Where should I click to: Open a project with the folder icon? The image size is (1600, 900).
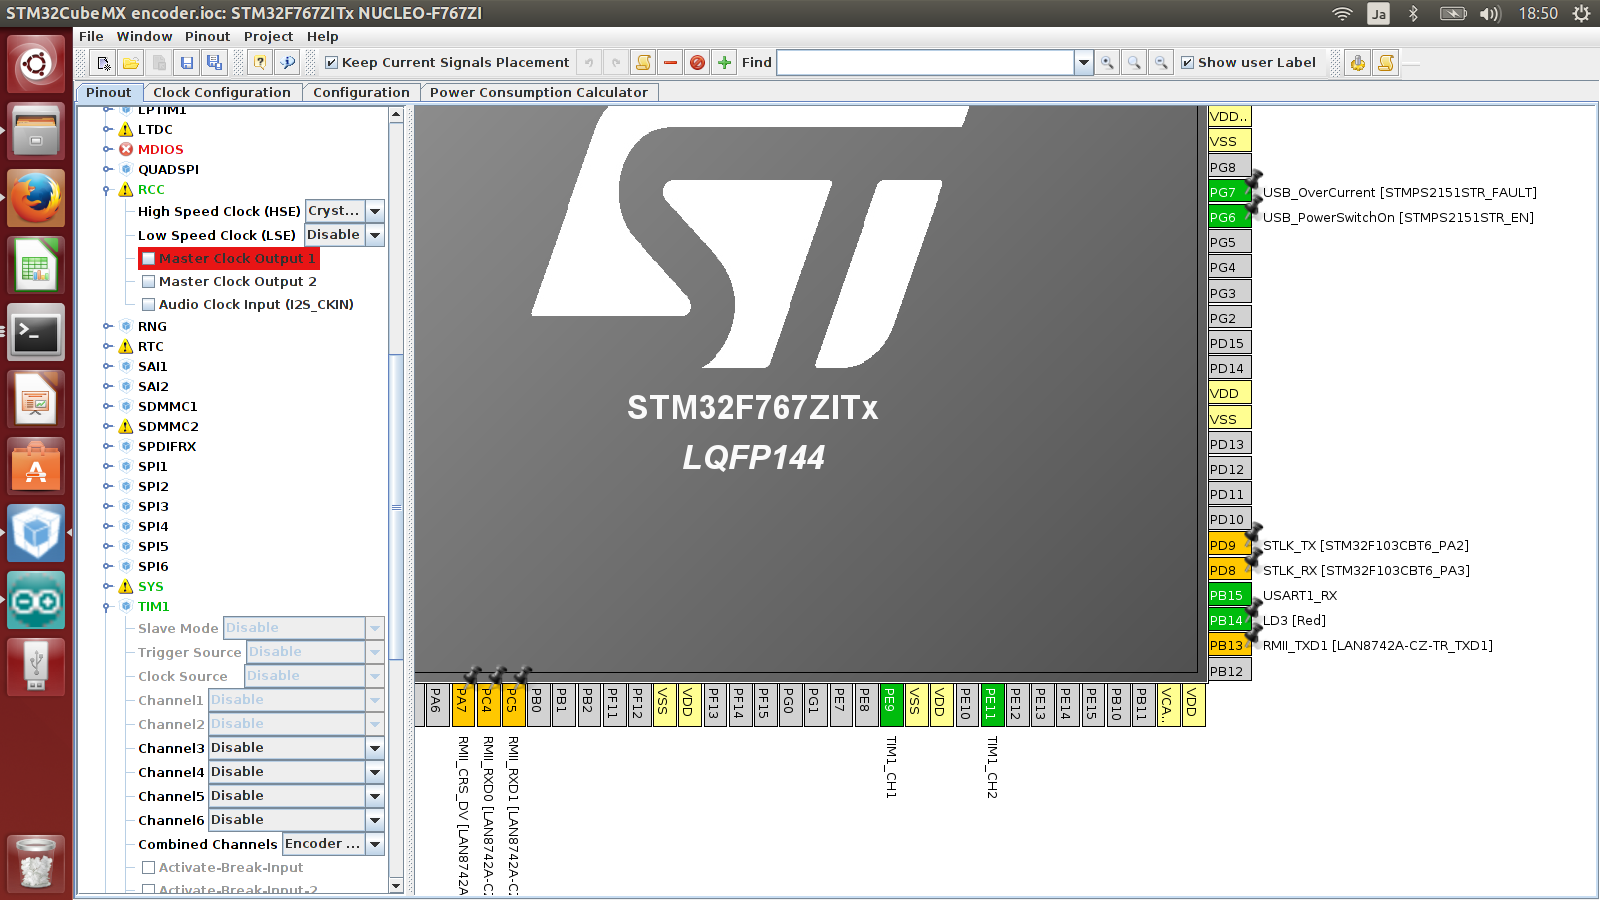tap(130, 63)
